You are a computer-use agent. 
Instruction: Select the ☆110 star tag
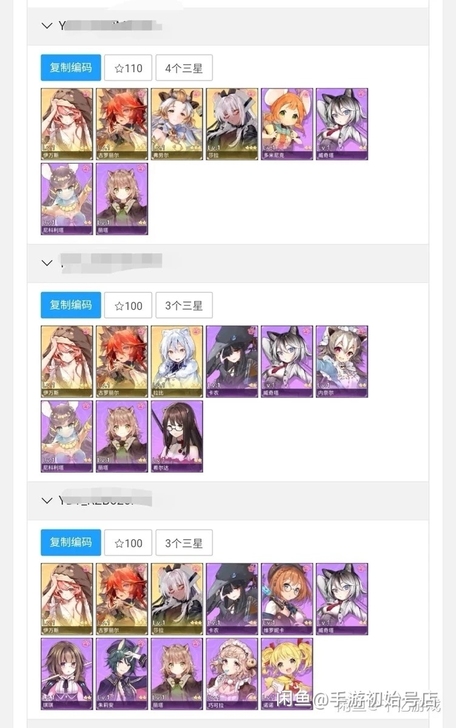[x=128, y=68]
